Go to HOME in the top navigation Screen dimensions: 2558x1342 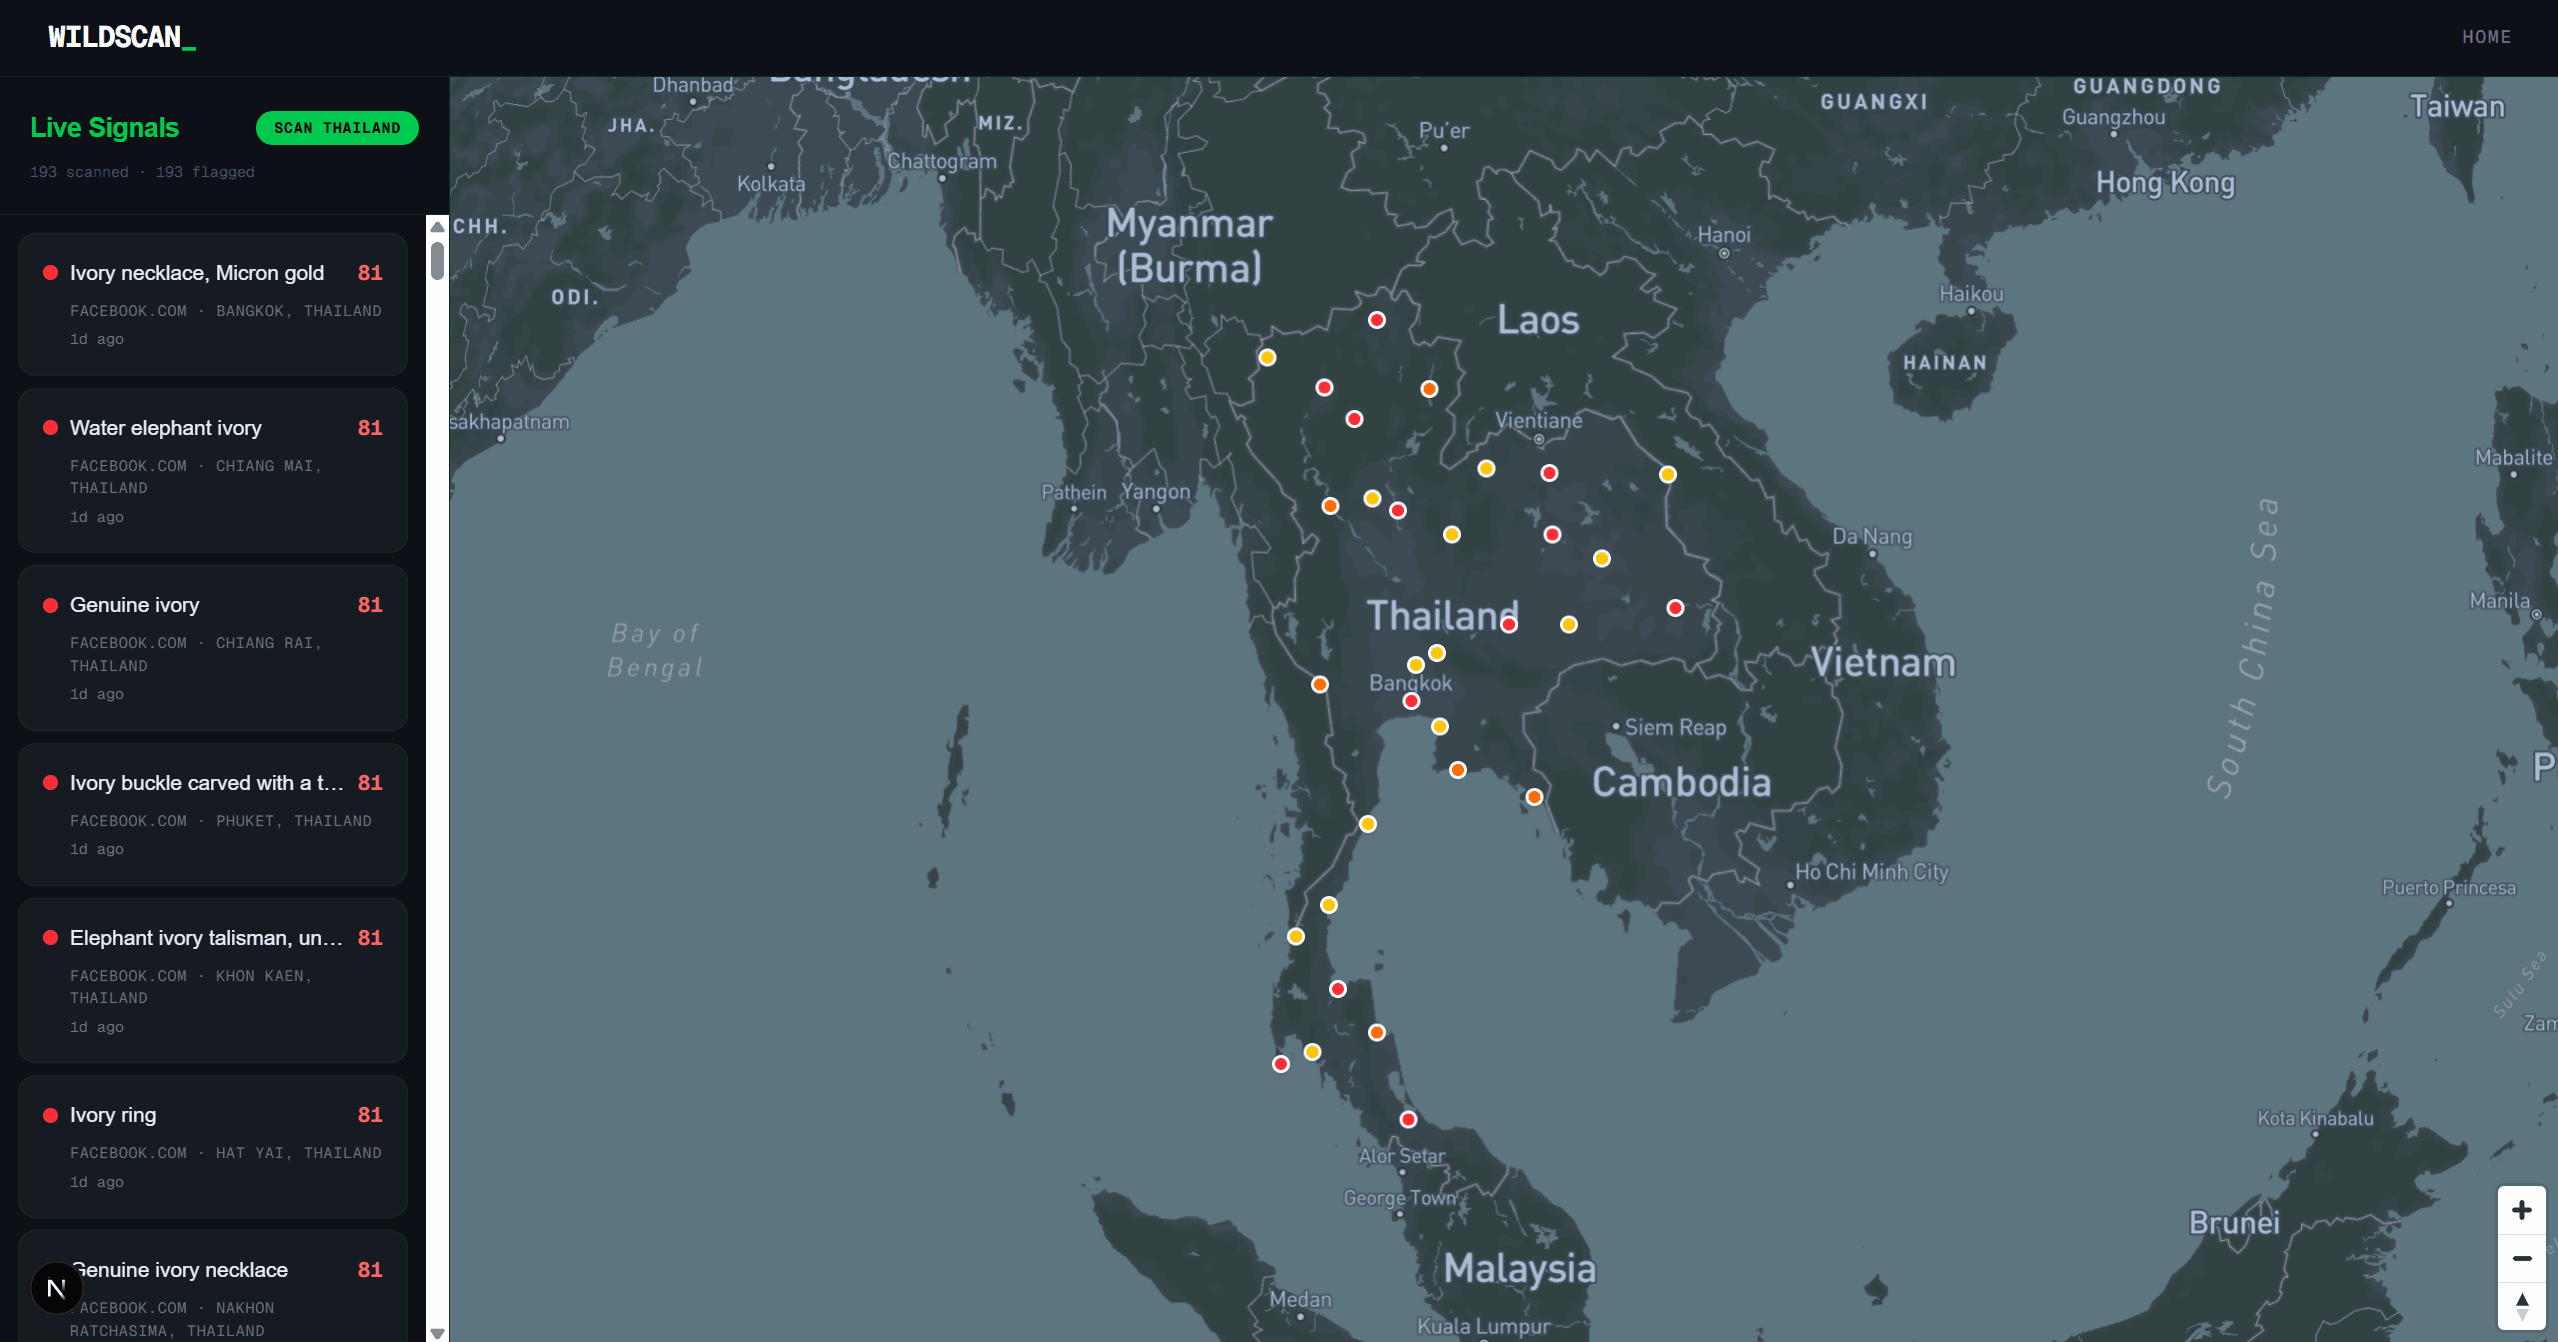2486,37
